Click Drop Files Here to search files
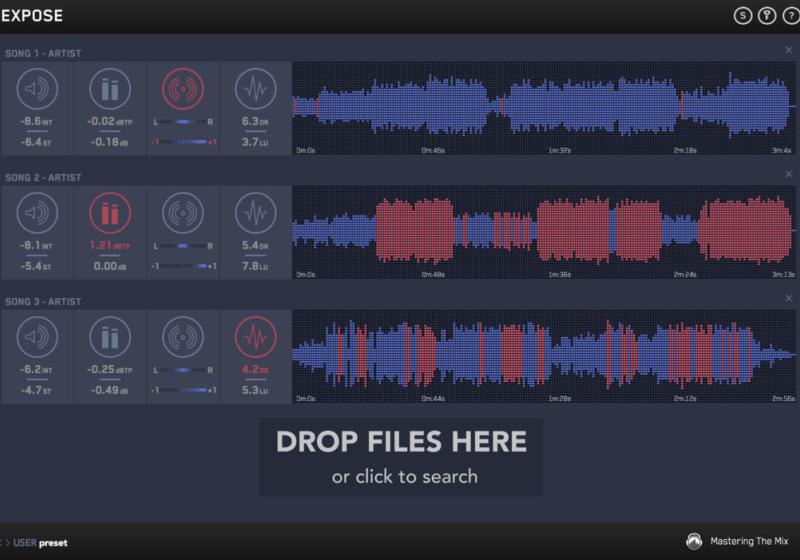Image resolution: width=800 pixels, height=560 pixels. coord(401,457)
